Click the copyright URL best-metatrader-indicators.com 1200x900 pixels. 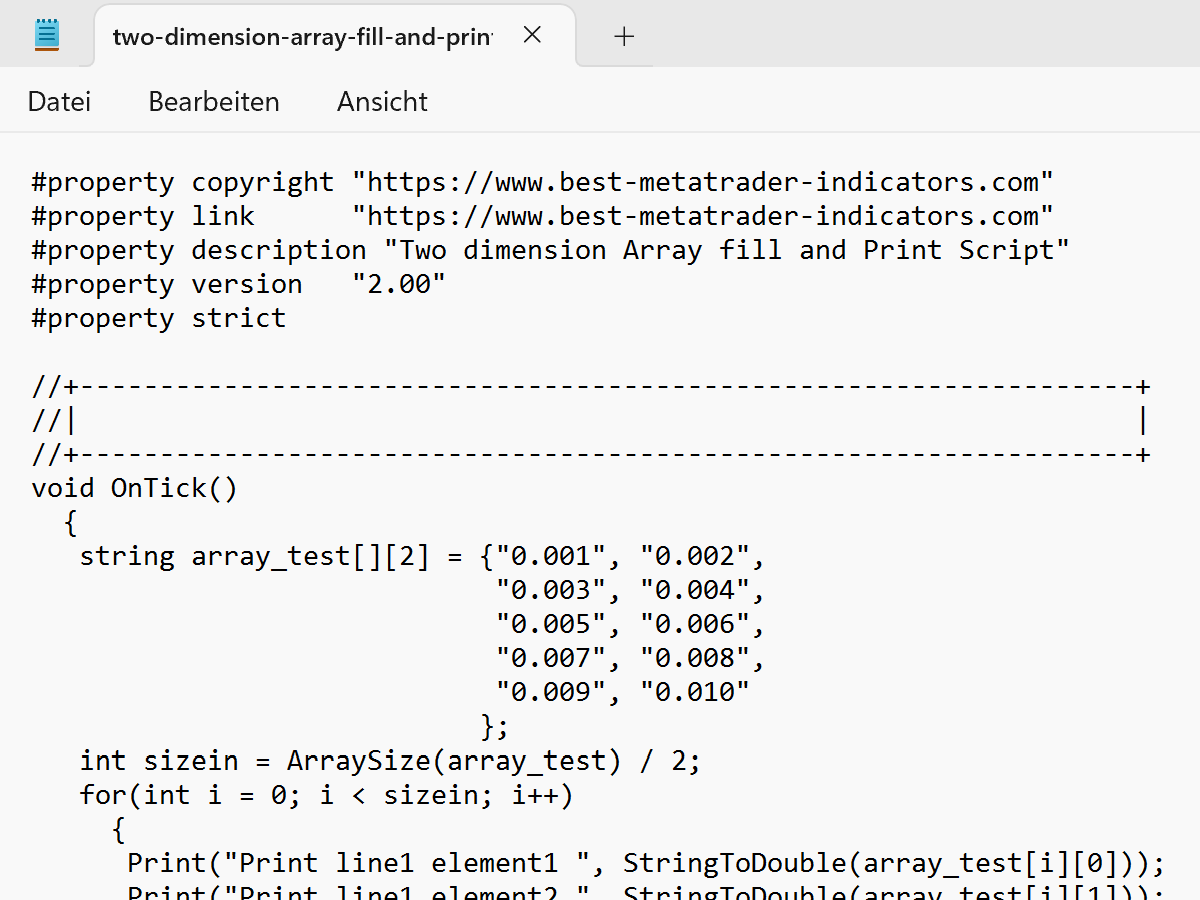[700, 181]
